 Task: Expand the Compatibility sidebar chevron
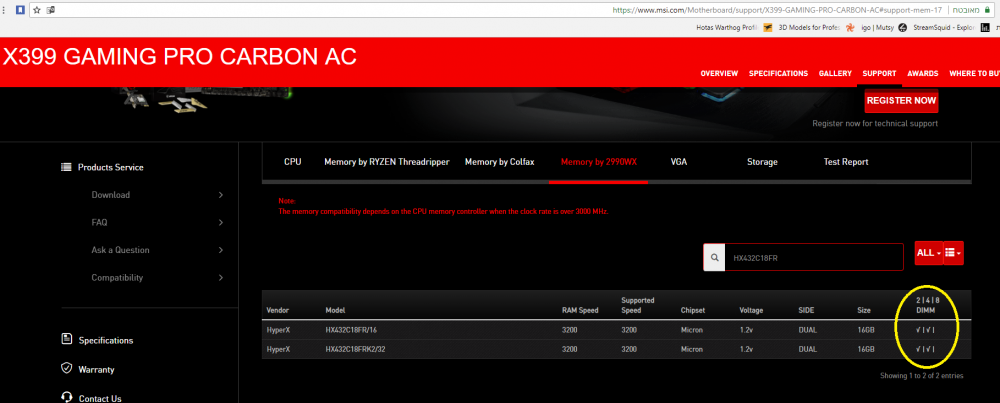tap(221, 277)
